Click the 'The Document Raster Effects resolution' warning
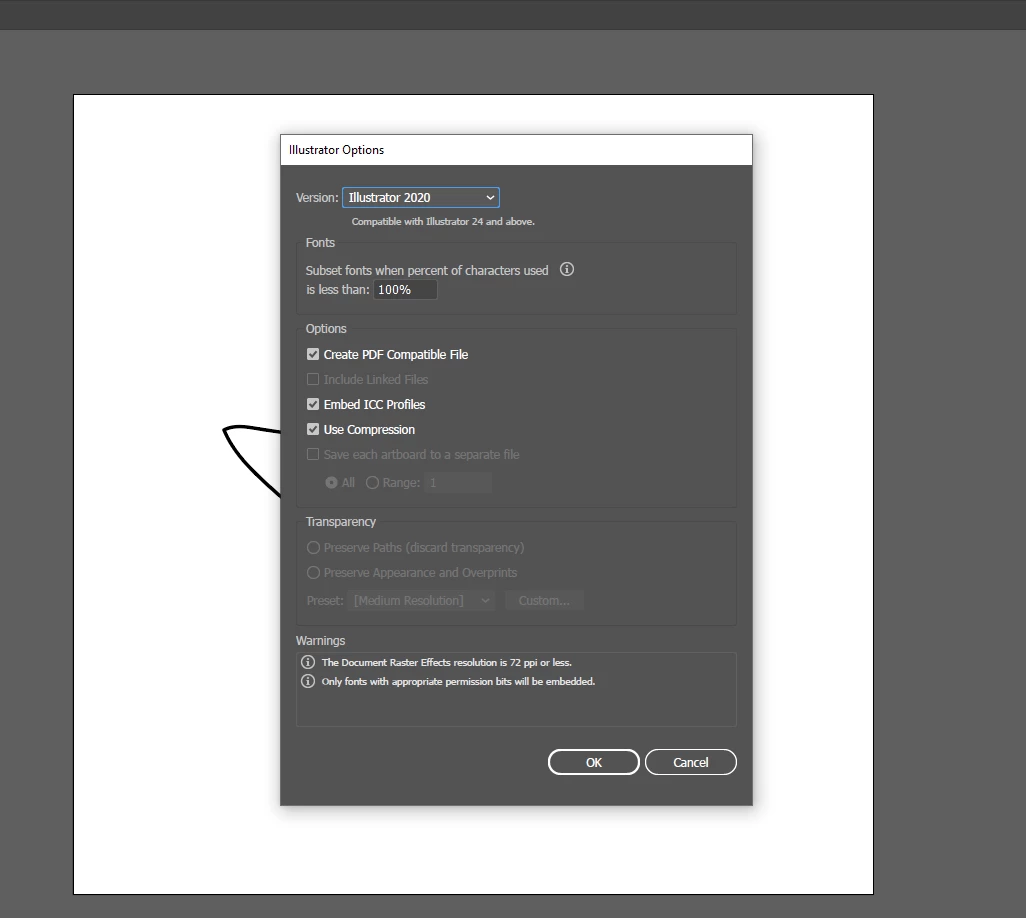The width and height of the screenshot is (1026, 918). [447, 662]
